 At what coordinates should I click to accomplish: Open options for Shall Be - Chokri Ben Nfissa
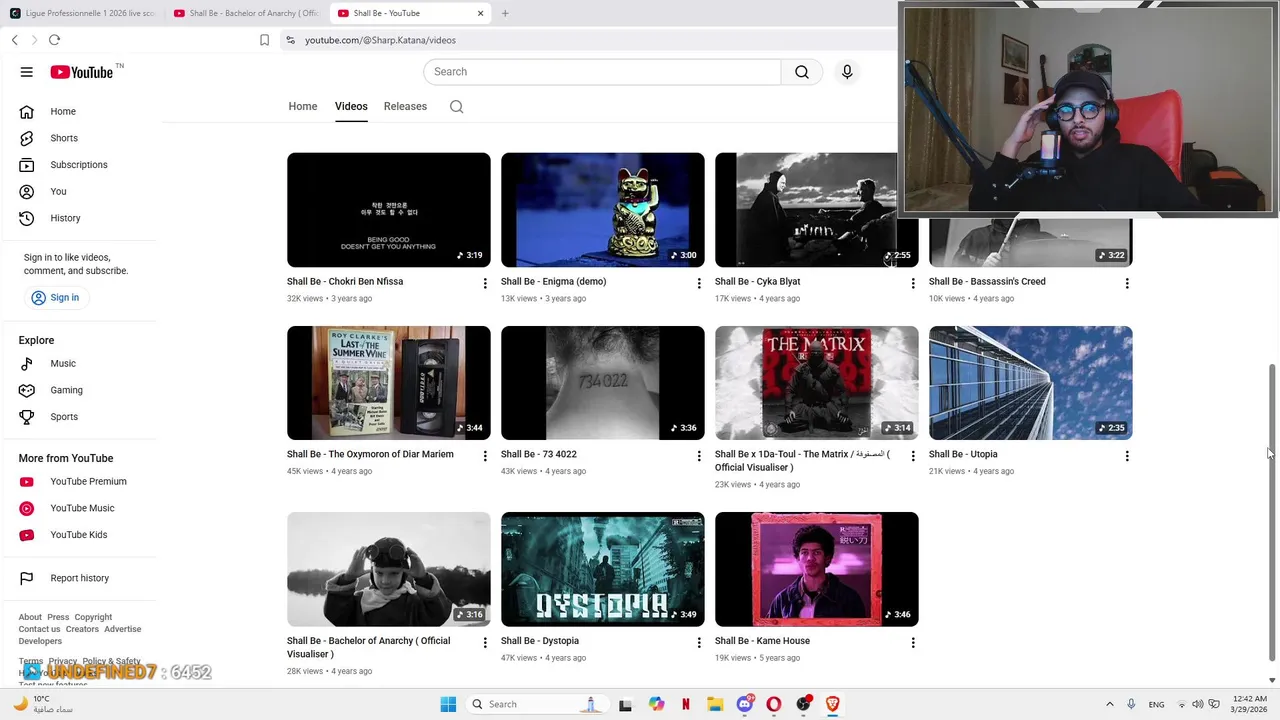coord(485,283)
